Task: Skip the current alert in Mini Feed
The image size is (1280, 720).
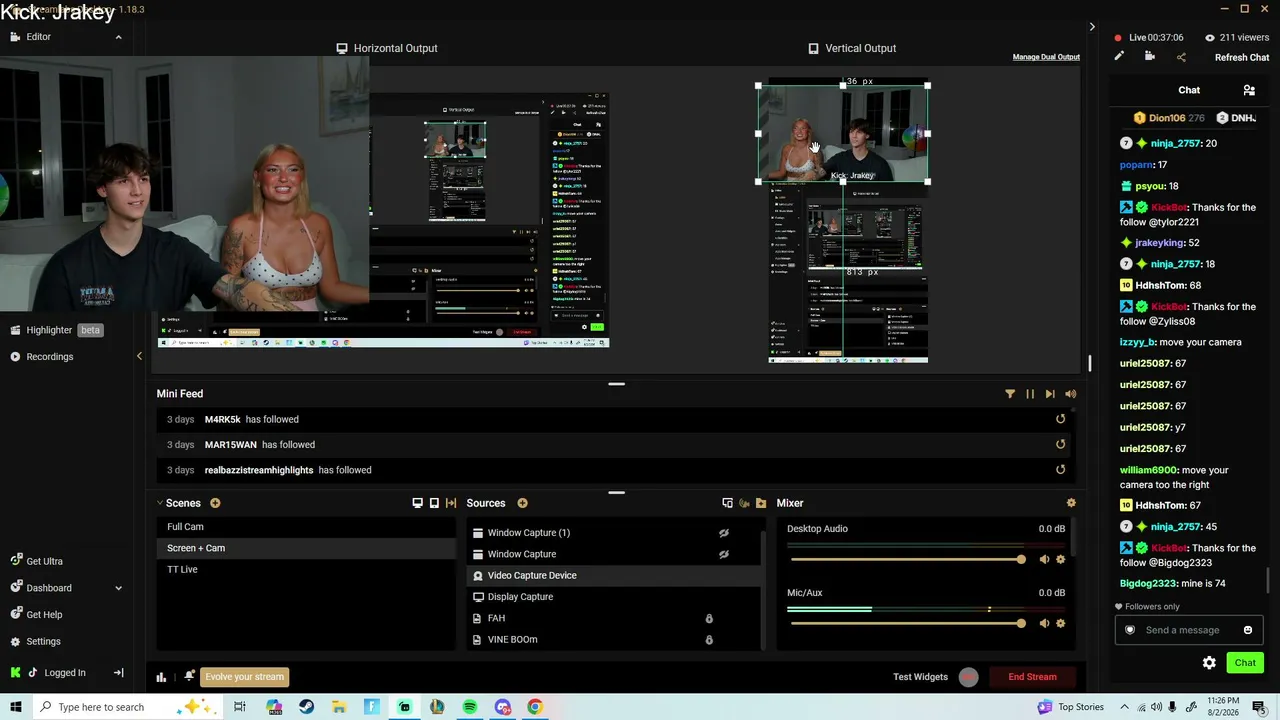Action: pyautogui.click(x=1050, y=394)
